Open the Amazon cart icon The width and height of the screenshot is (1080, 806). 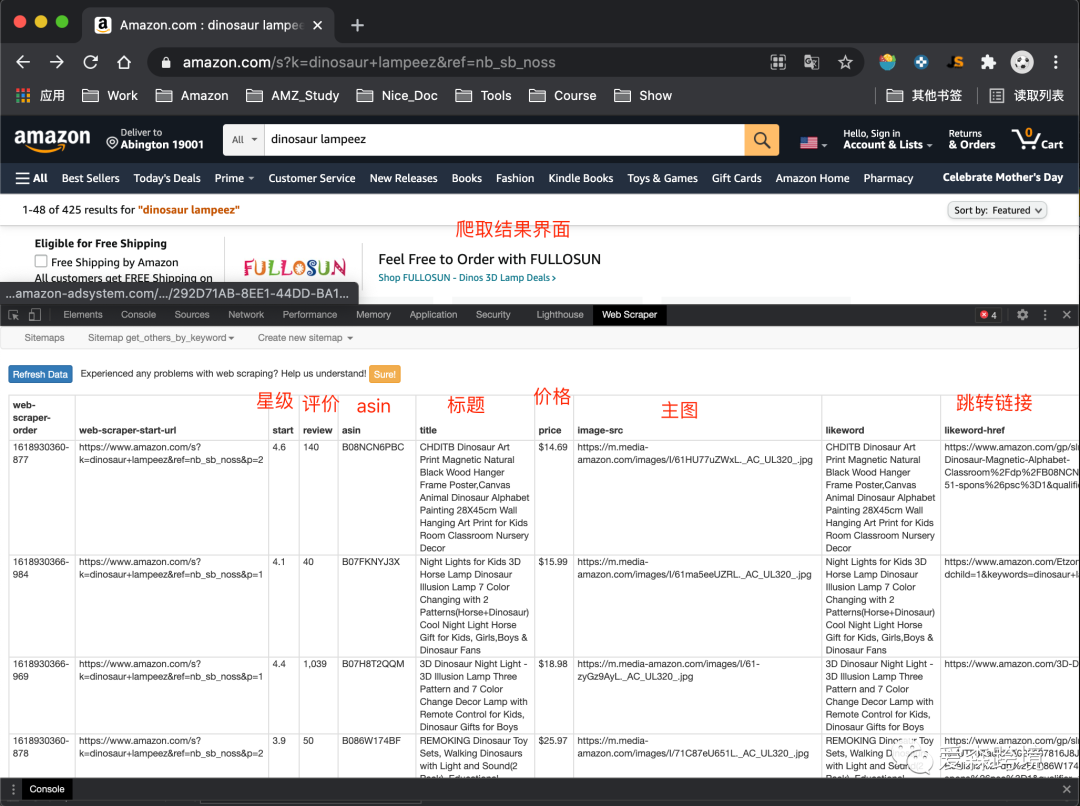(1037, 139)
